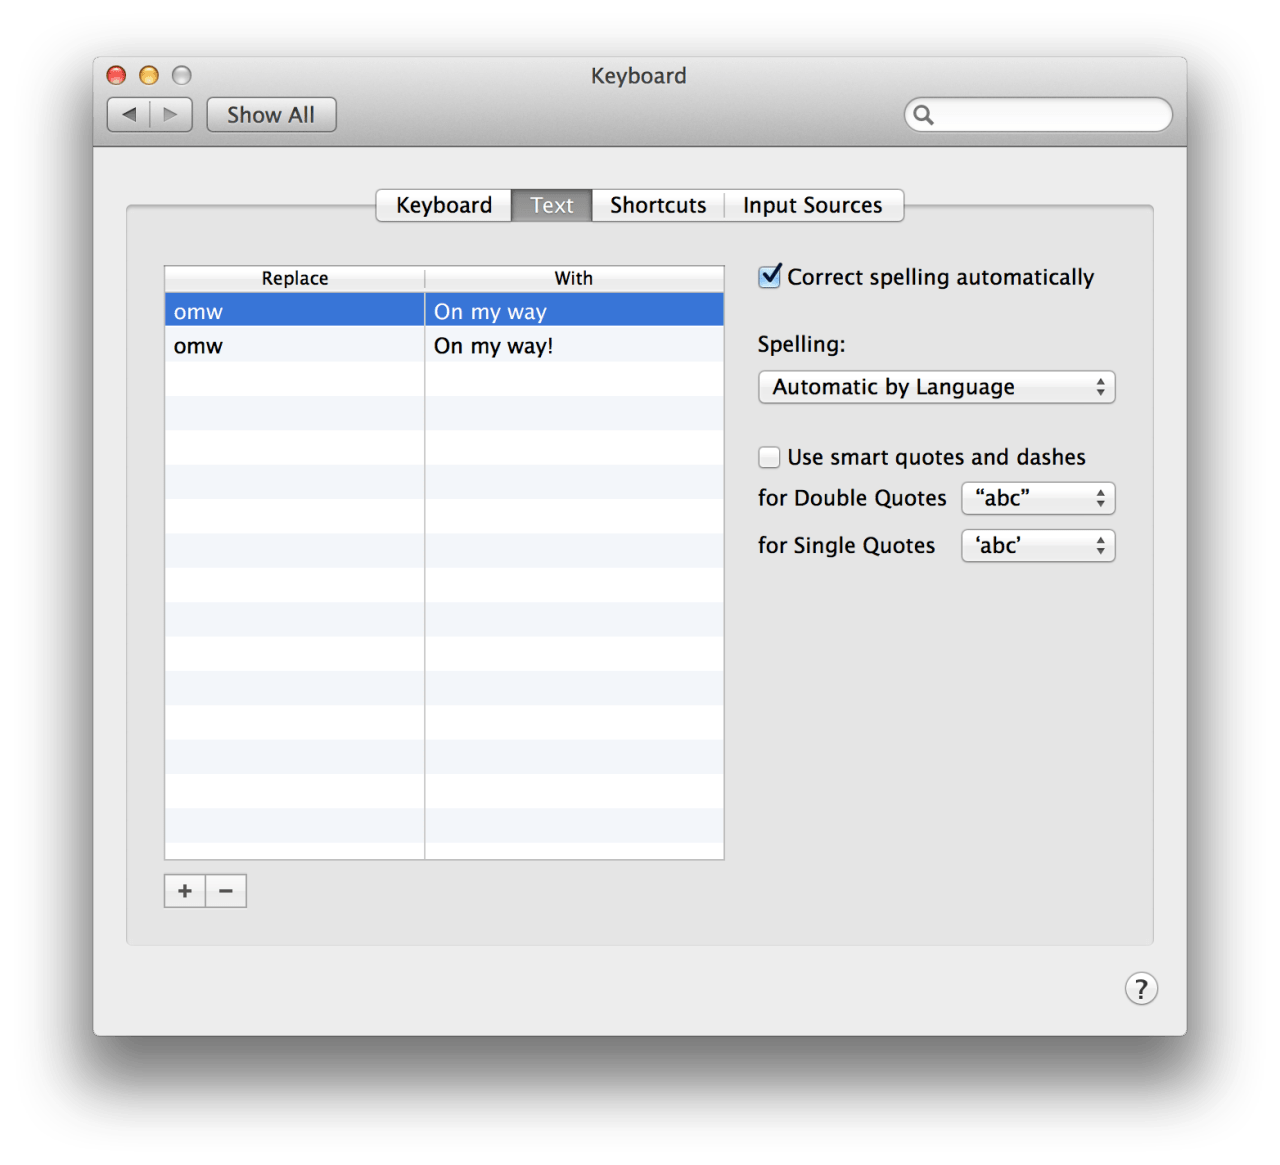Open the Help question mark button
Viewport: 1280px width, 1165px height.
click(x=1141, y=989)
